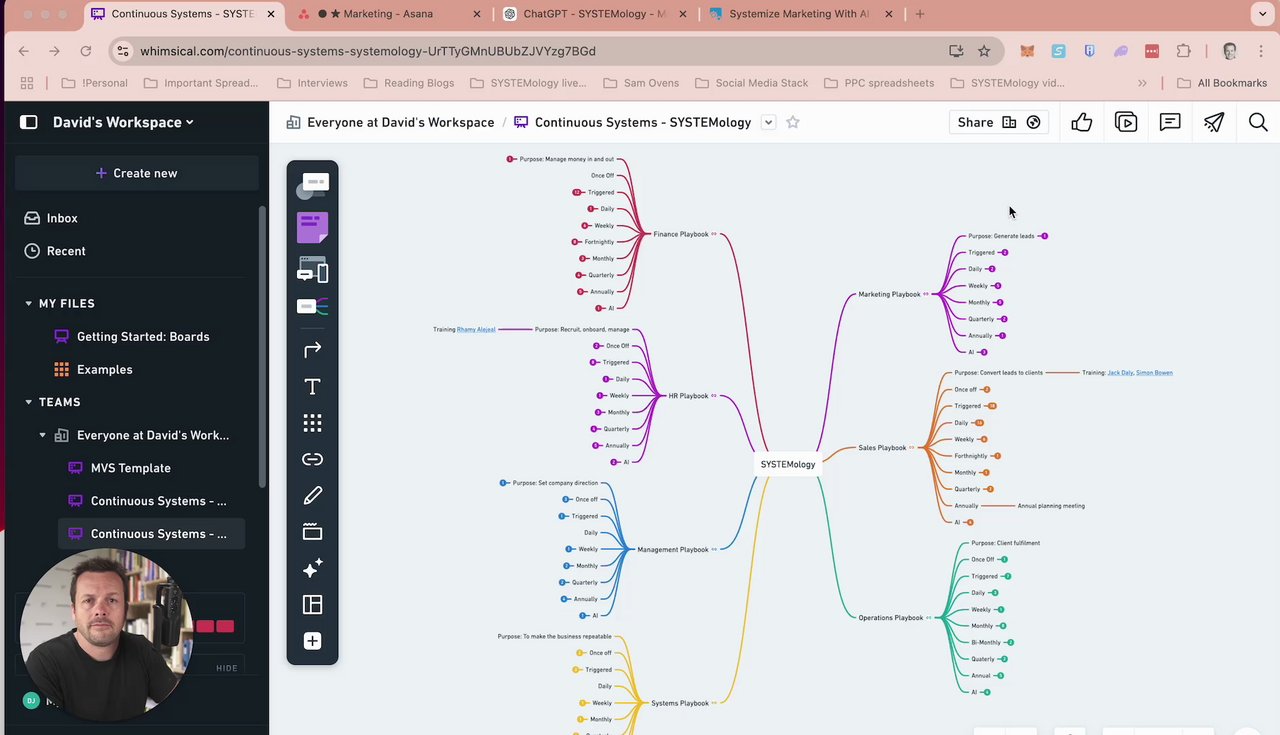This screenshot has width=1280, height=735.
Task: Select the mind map tool
Action: point(312,307)
